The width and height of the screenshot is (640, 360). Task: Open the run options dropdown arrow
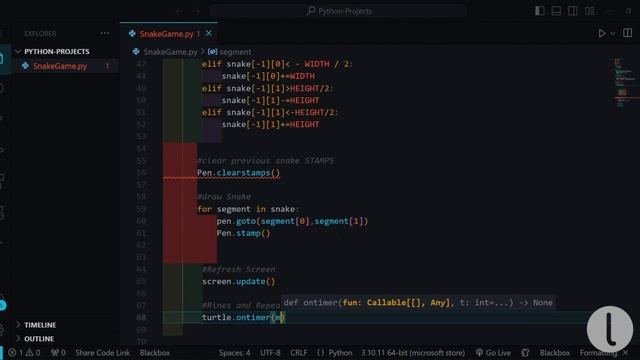point(613,34)
